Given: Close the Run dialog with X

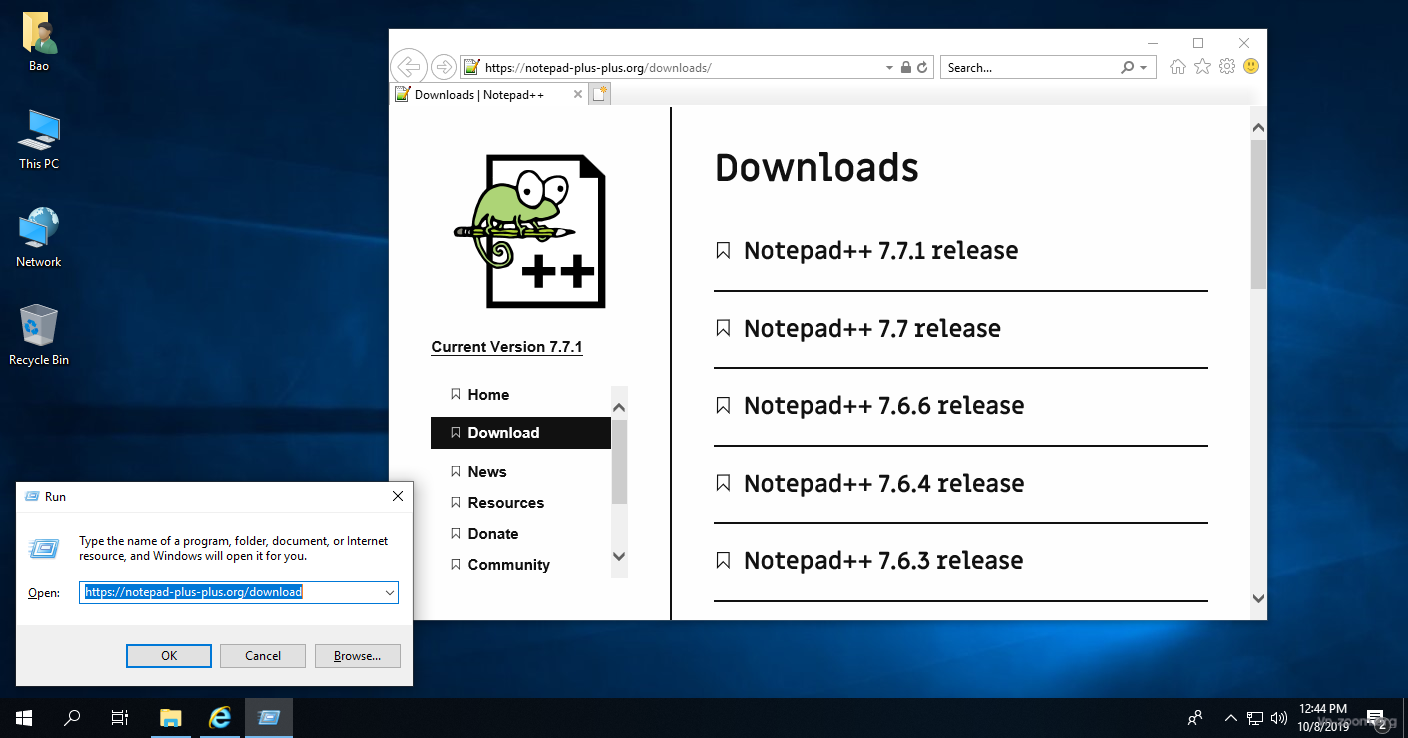Looking at the screenshot, I should [397, 496].
